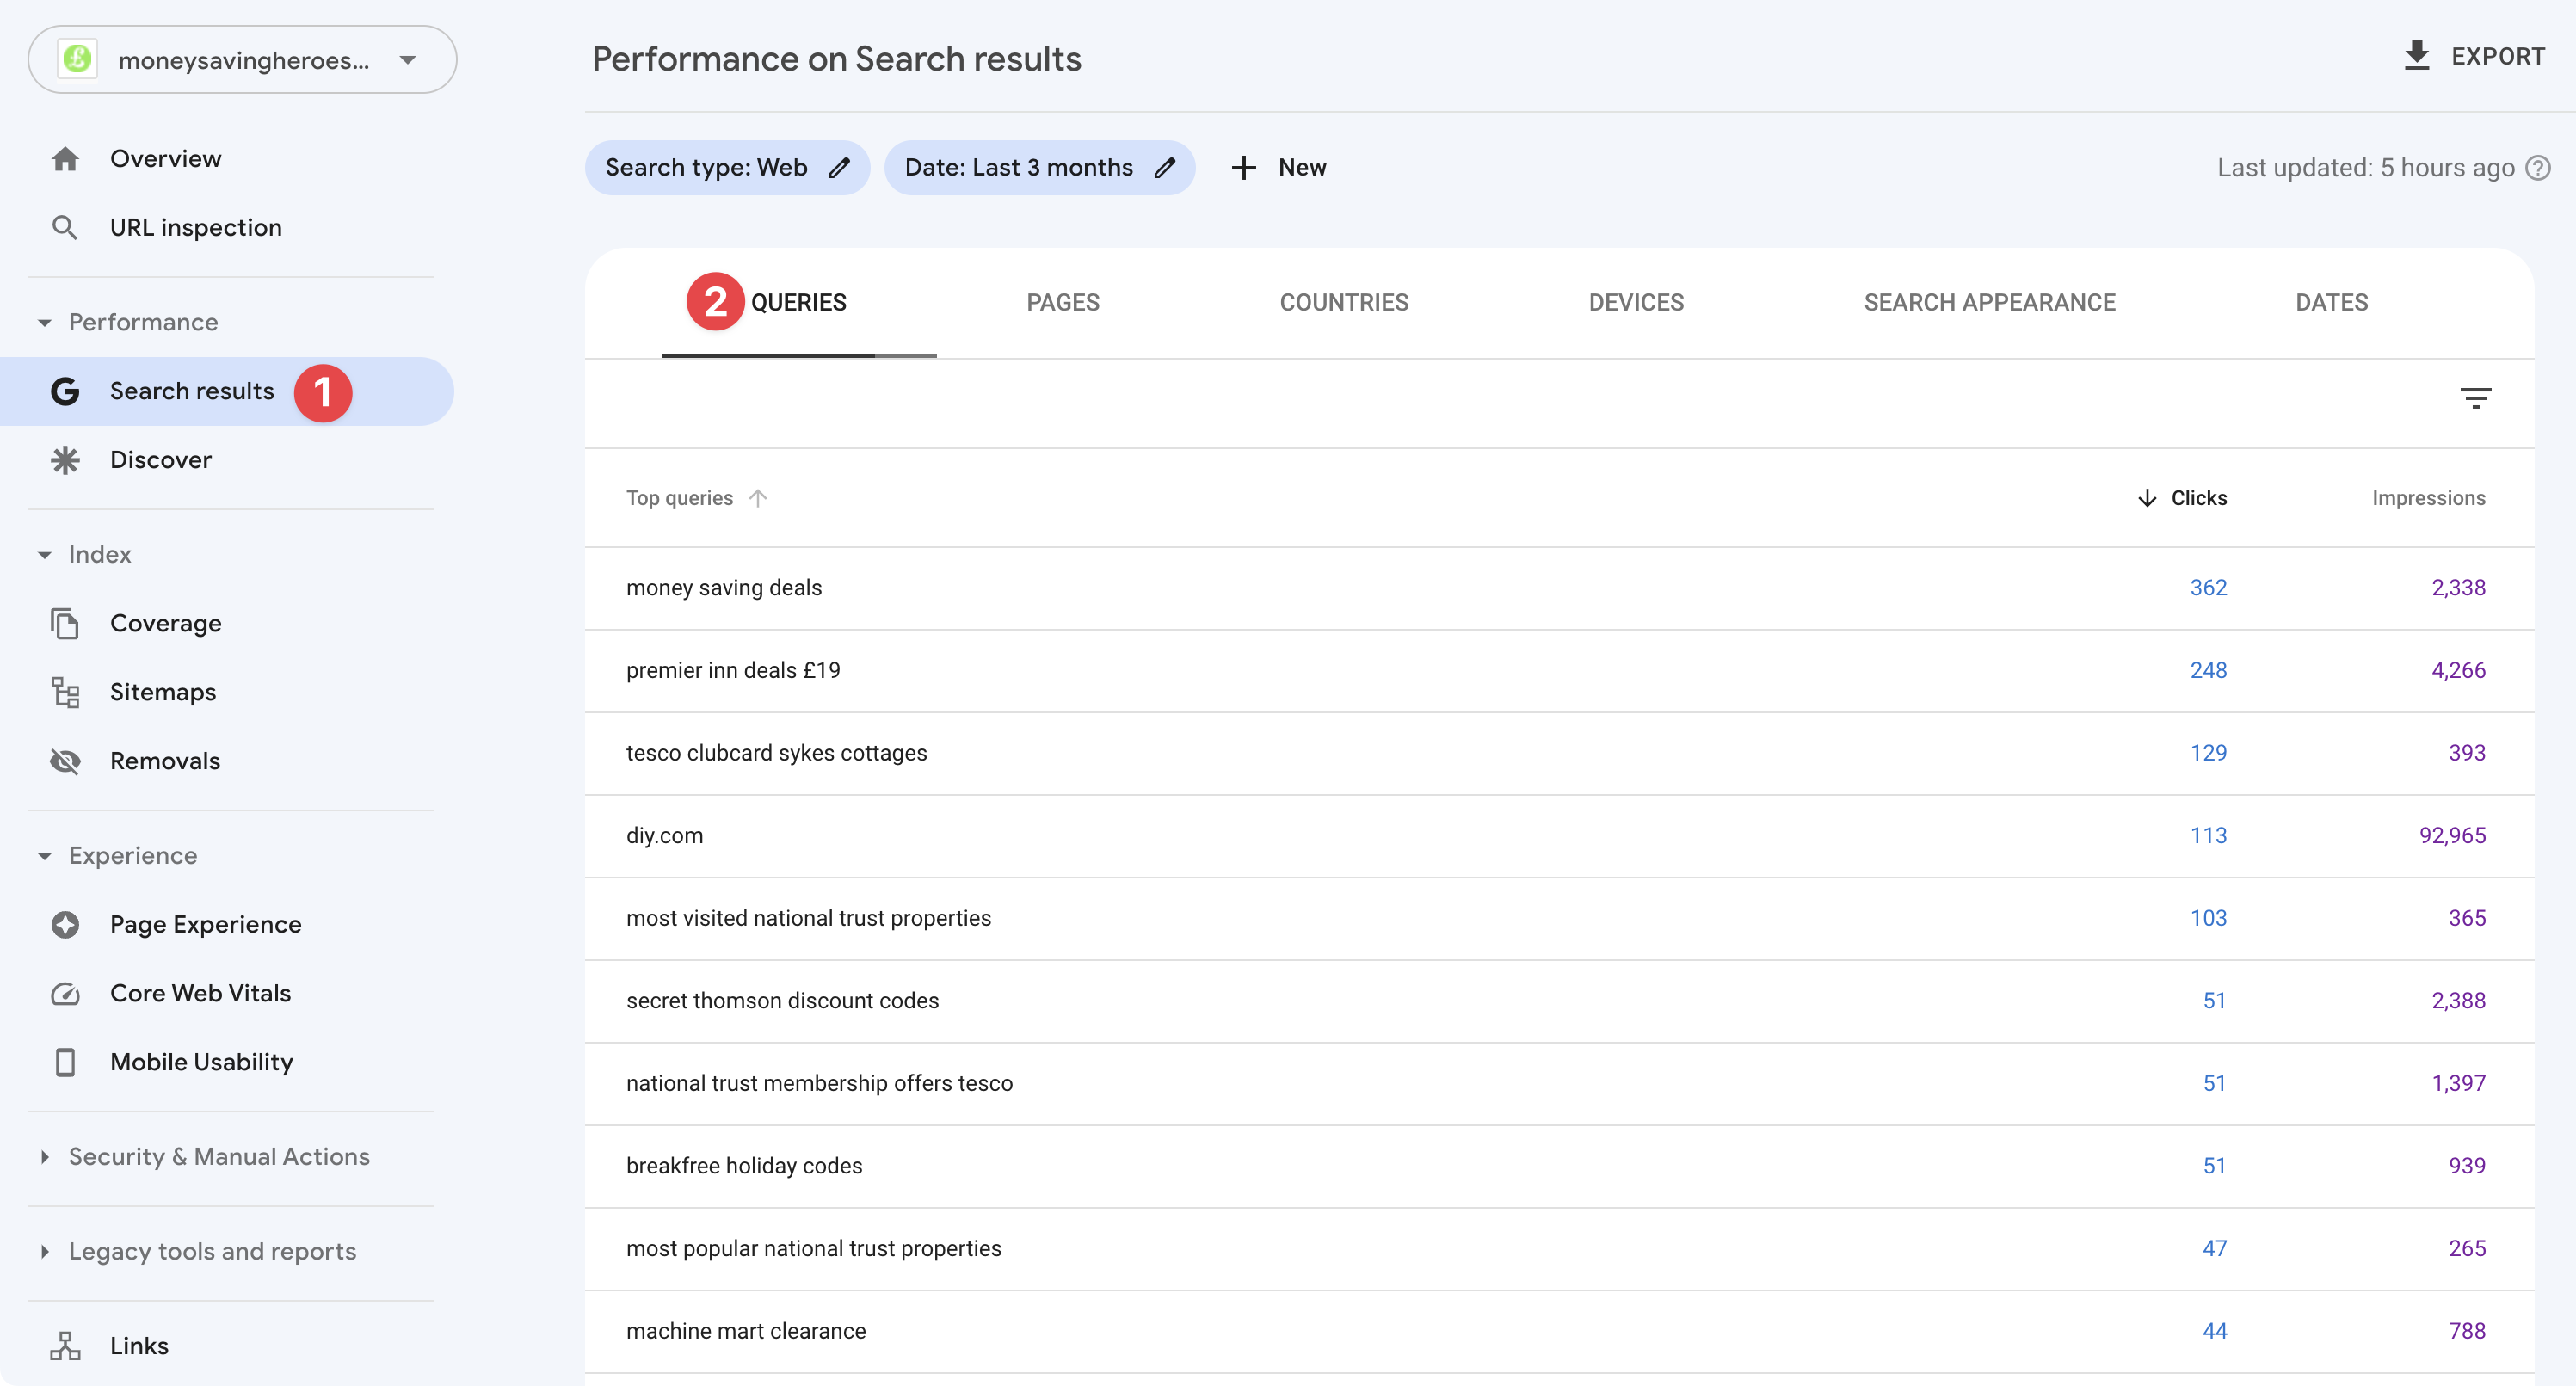
Task: Toggle the Top queries sort arrow
Action: [x=758, y=497]
